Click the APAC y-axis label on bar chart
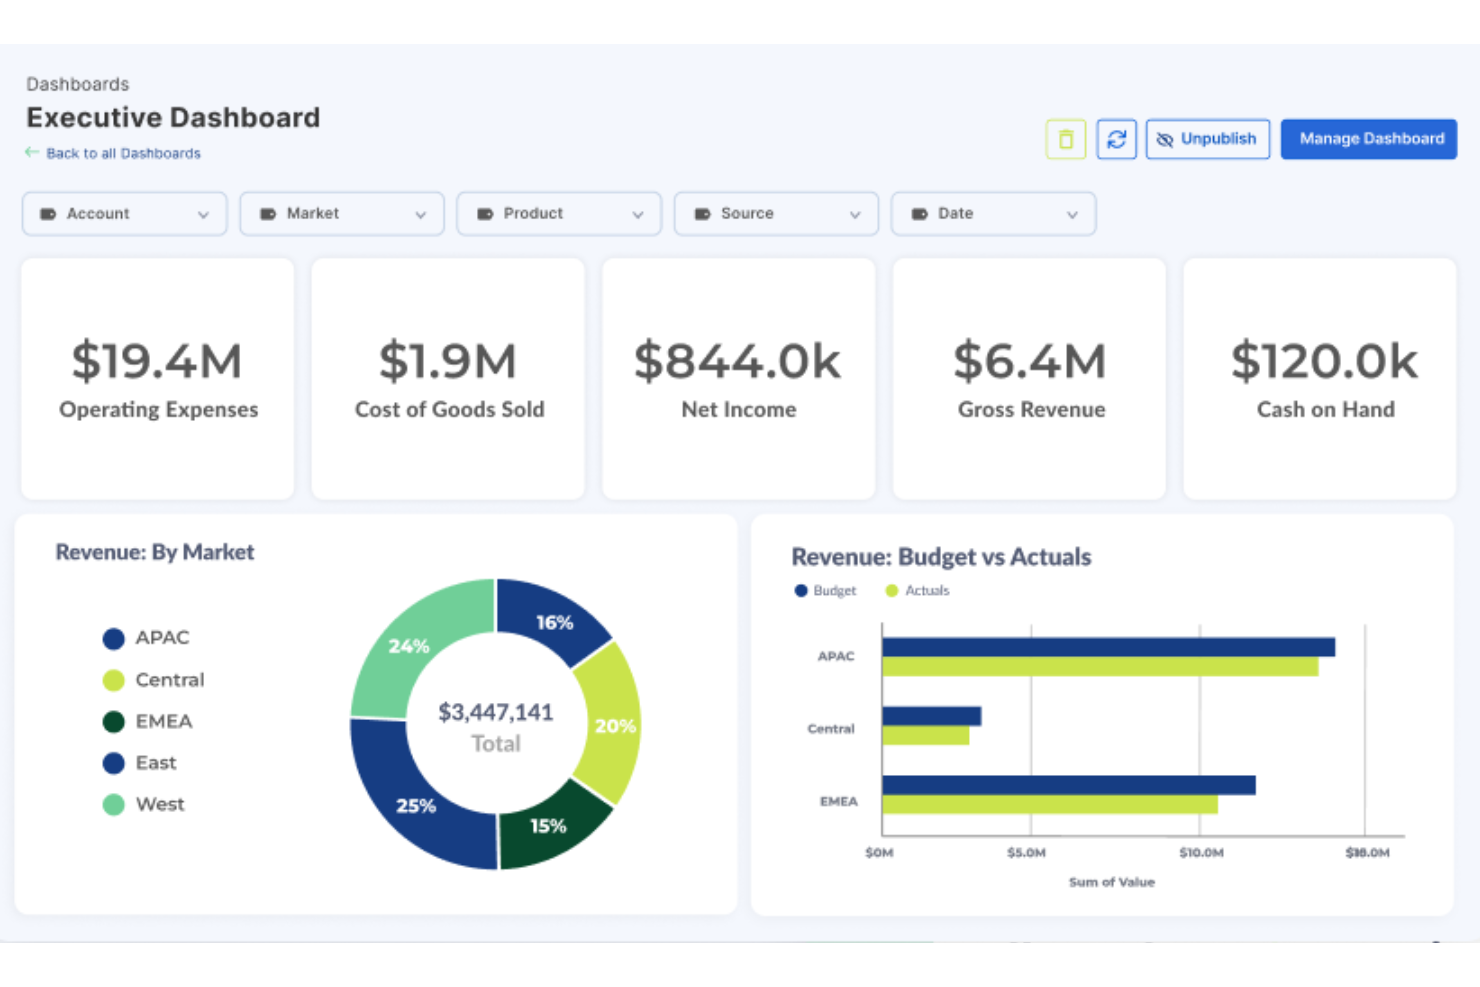 [x=836, y=656]
